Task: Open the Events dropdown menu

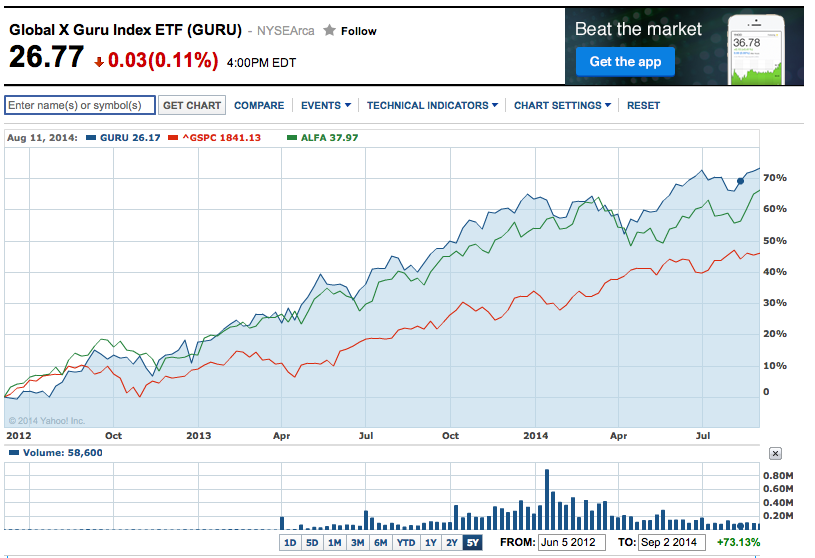Action: tap(325, 105)
